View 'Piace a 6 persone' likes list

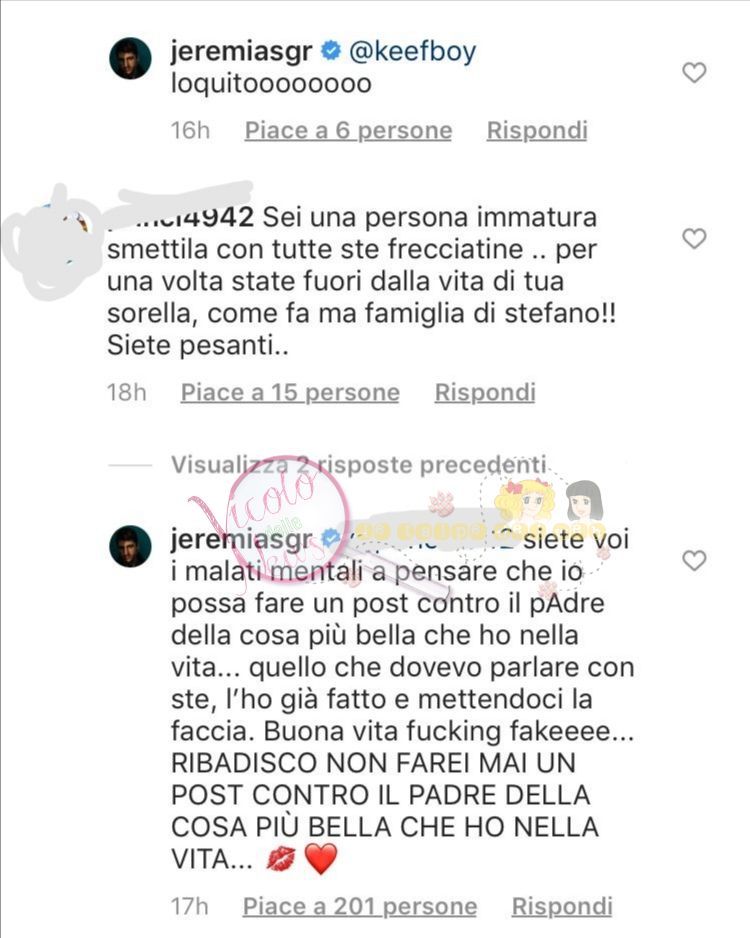click(348, 130)
